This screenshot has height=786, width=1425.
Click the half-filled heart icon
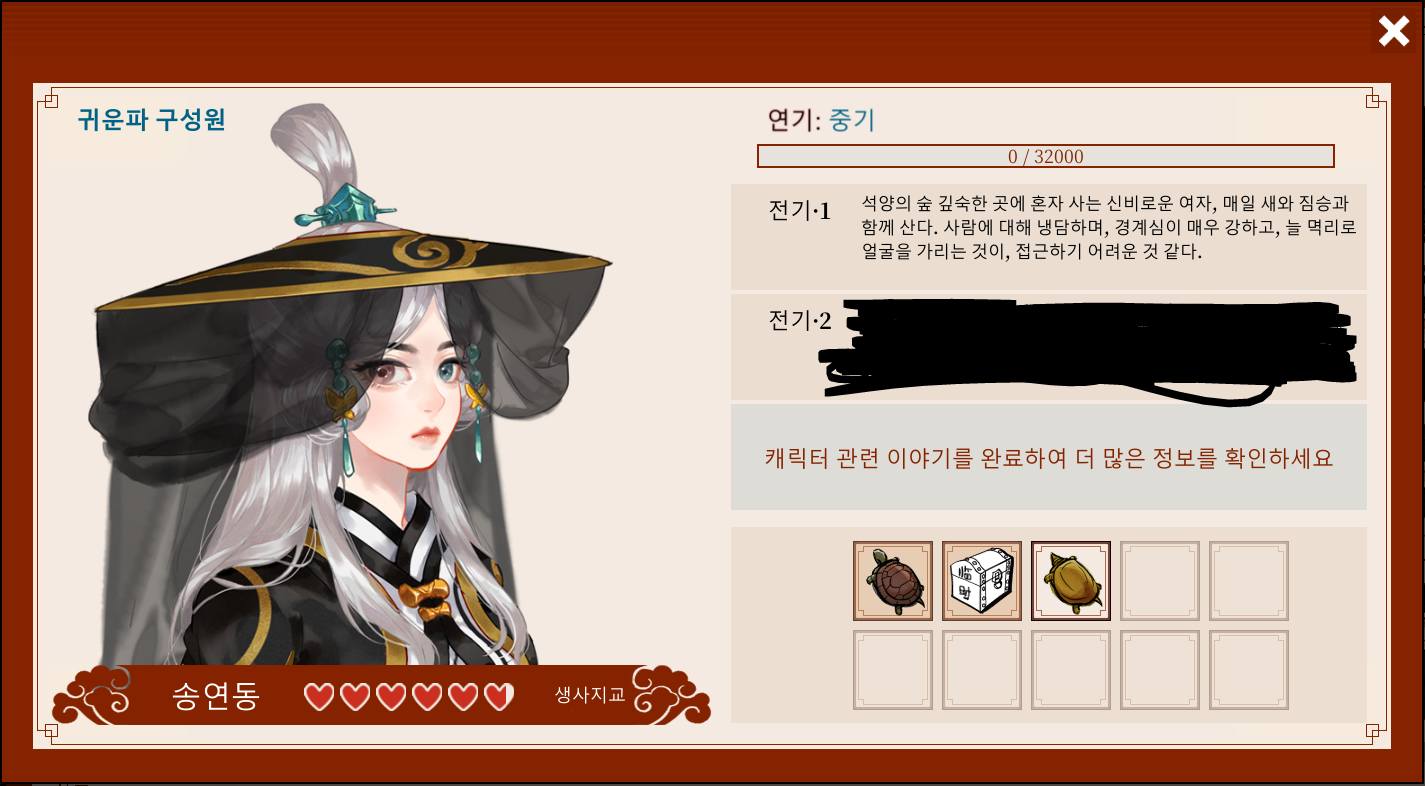(x=499, y=696)
